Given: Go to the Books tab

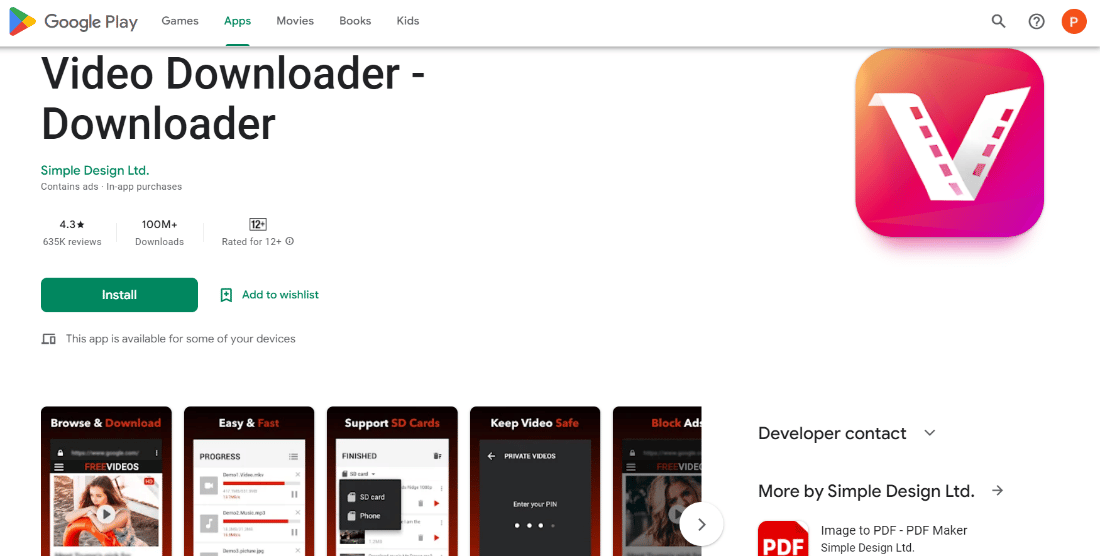Looking at the screenshot, I should (x=355, y=21).
